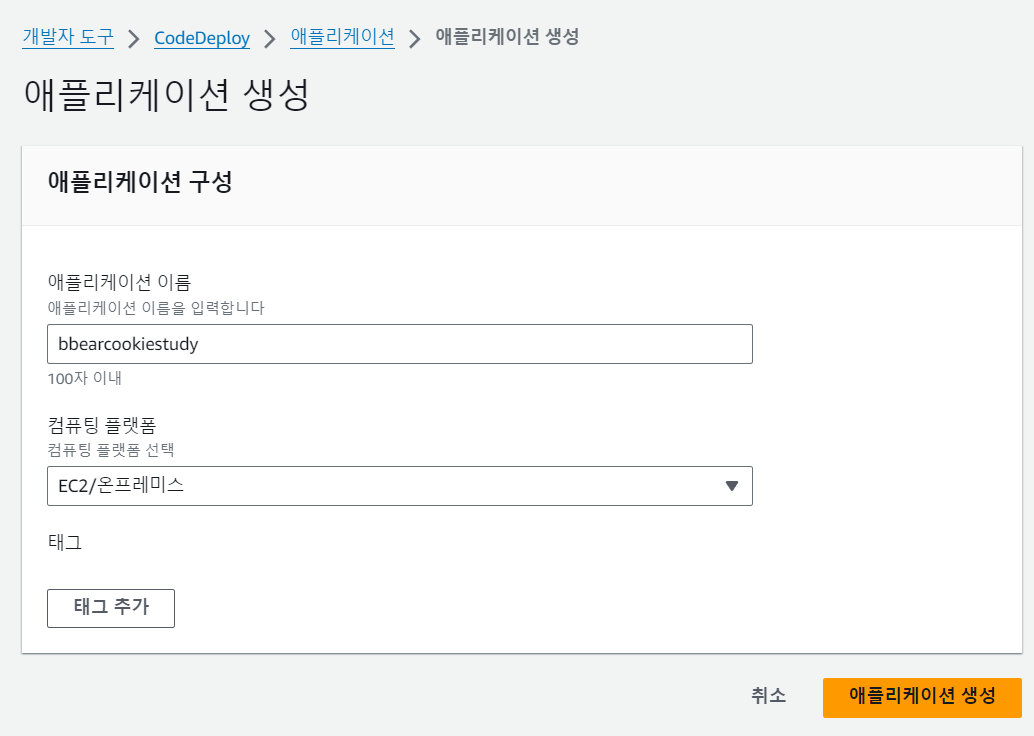The height and width of the screenshot is (736, 1034).
Task: Navigate to the 애플리케이션 breadcrumb link
Action: point(342,38)
